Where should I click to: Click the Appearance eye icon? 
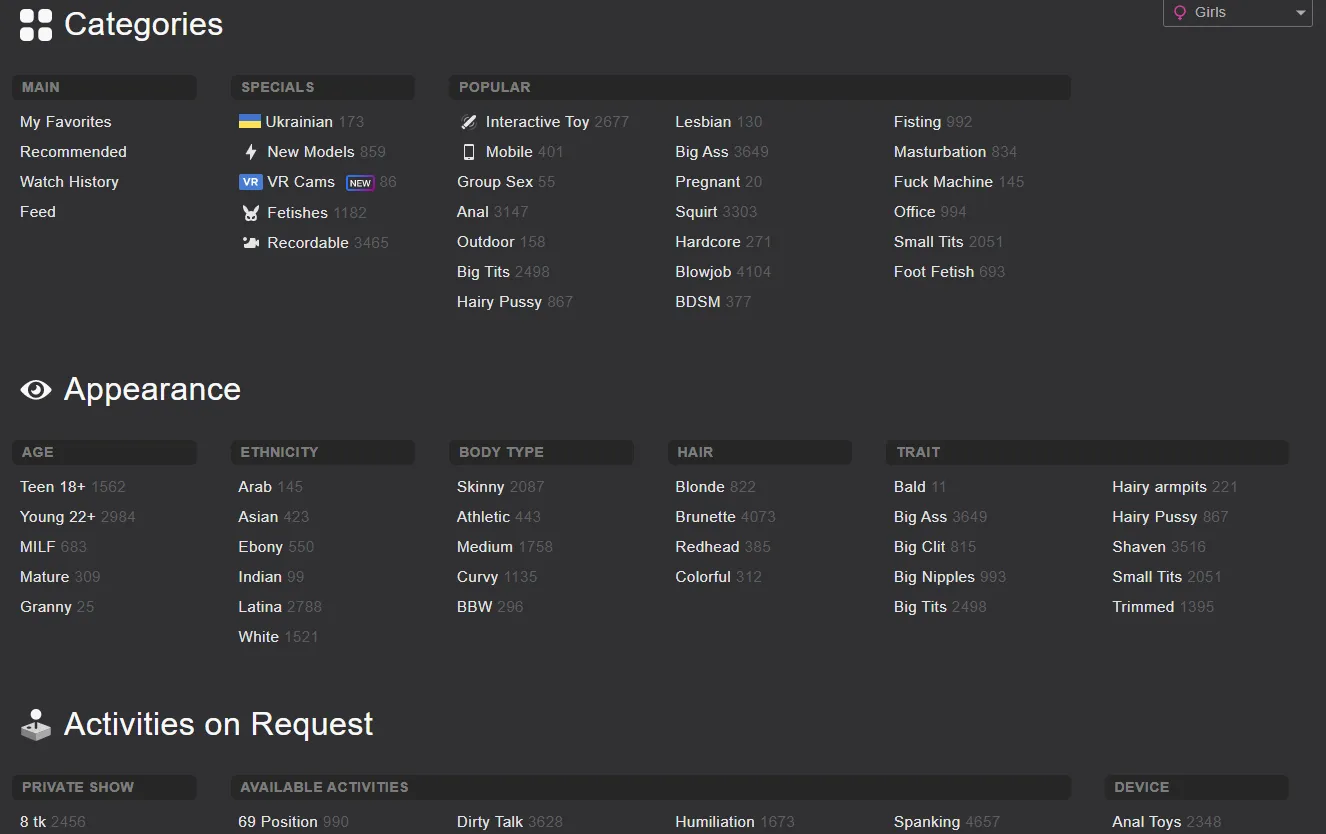[x=36, y=390]
